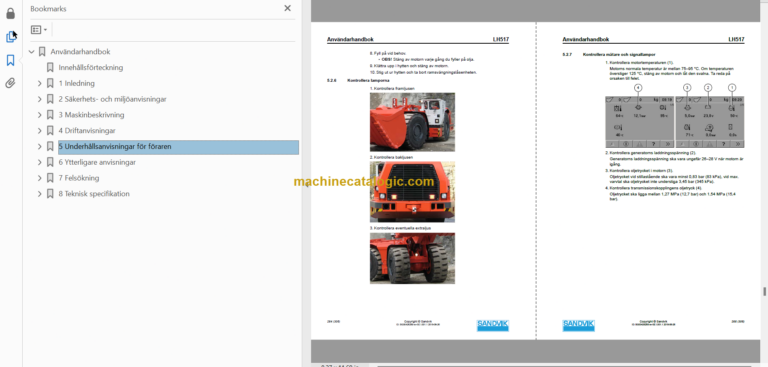The width and height of the screenshot is (768, 367).
Task: Expand the 2 Säkerhets- och miljöanvisningar bookmark
Action: click(x=40, y=99)
